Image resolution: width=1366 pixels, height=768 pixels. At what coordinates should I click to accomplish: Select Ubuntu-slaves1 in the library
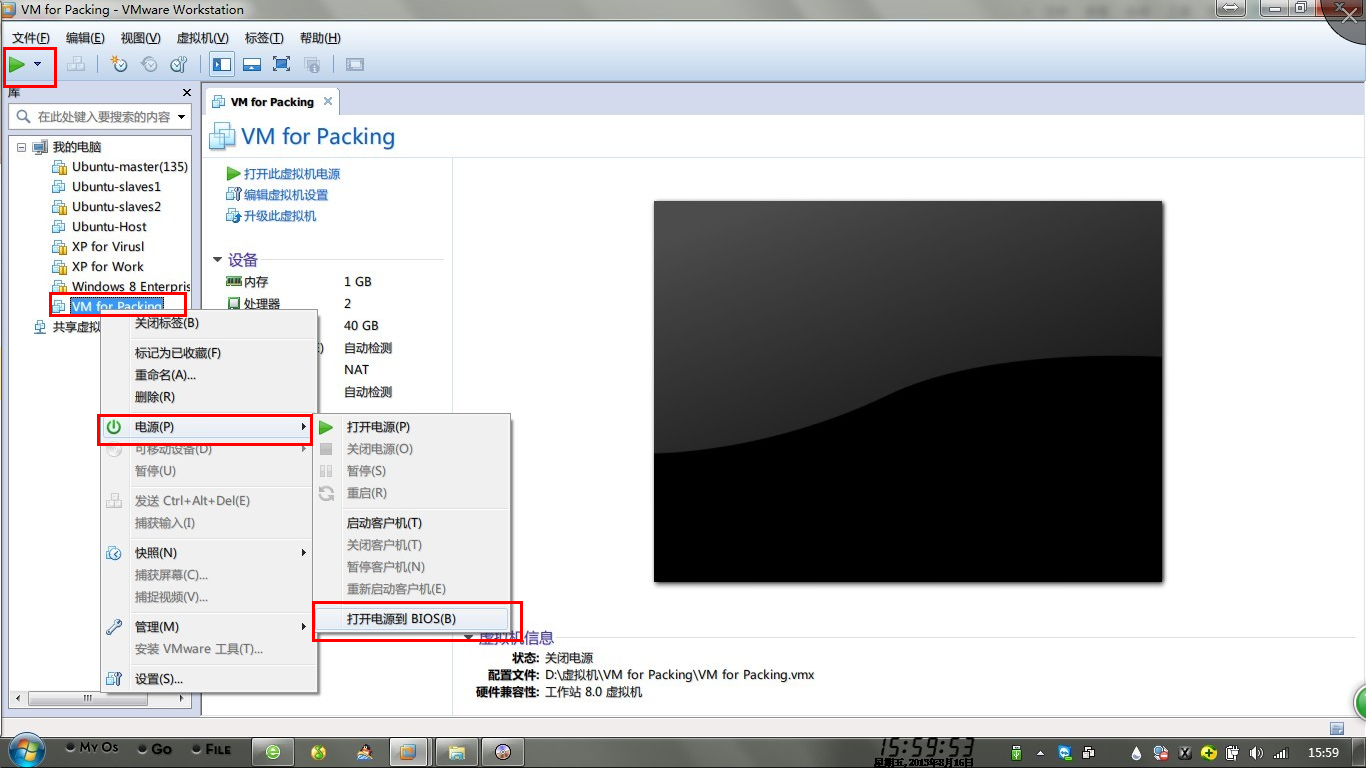click(x=116, y=187)
